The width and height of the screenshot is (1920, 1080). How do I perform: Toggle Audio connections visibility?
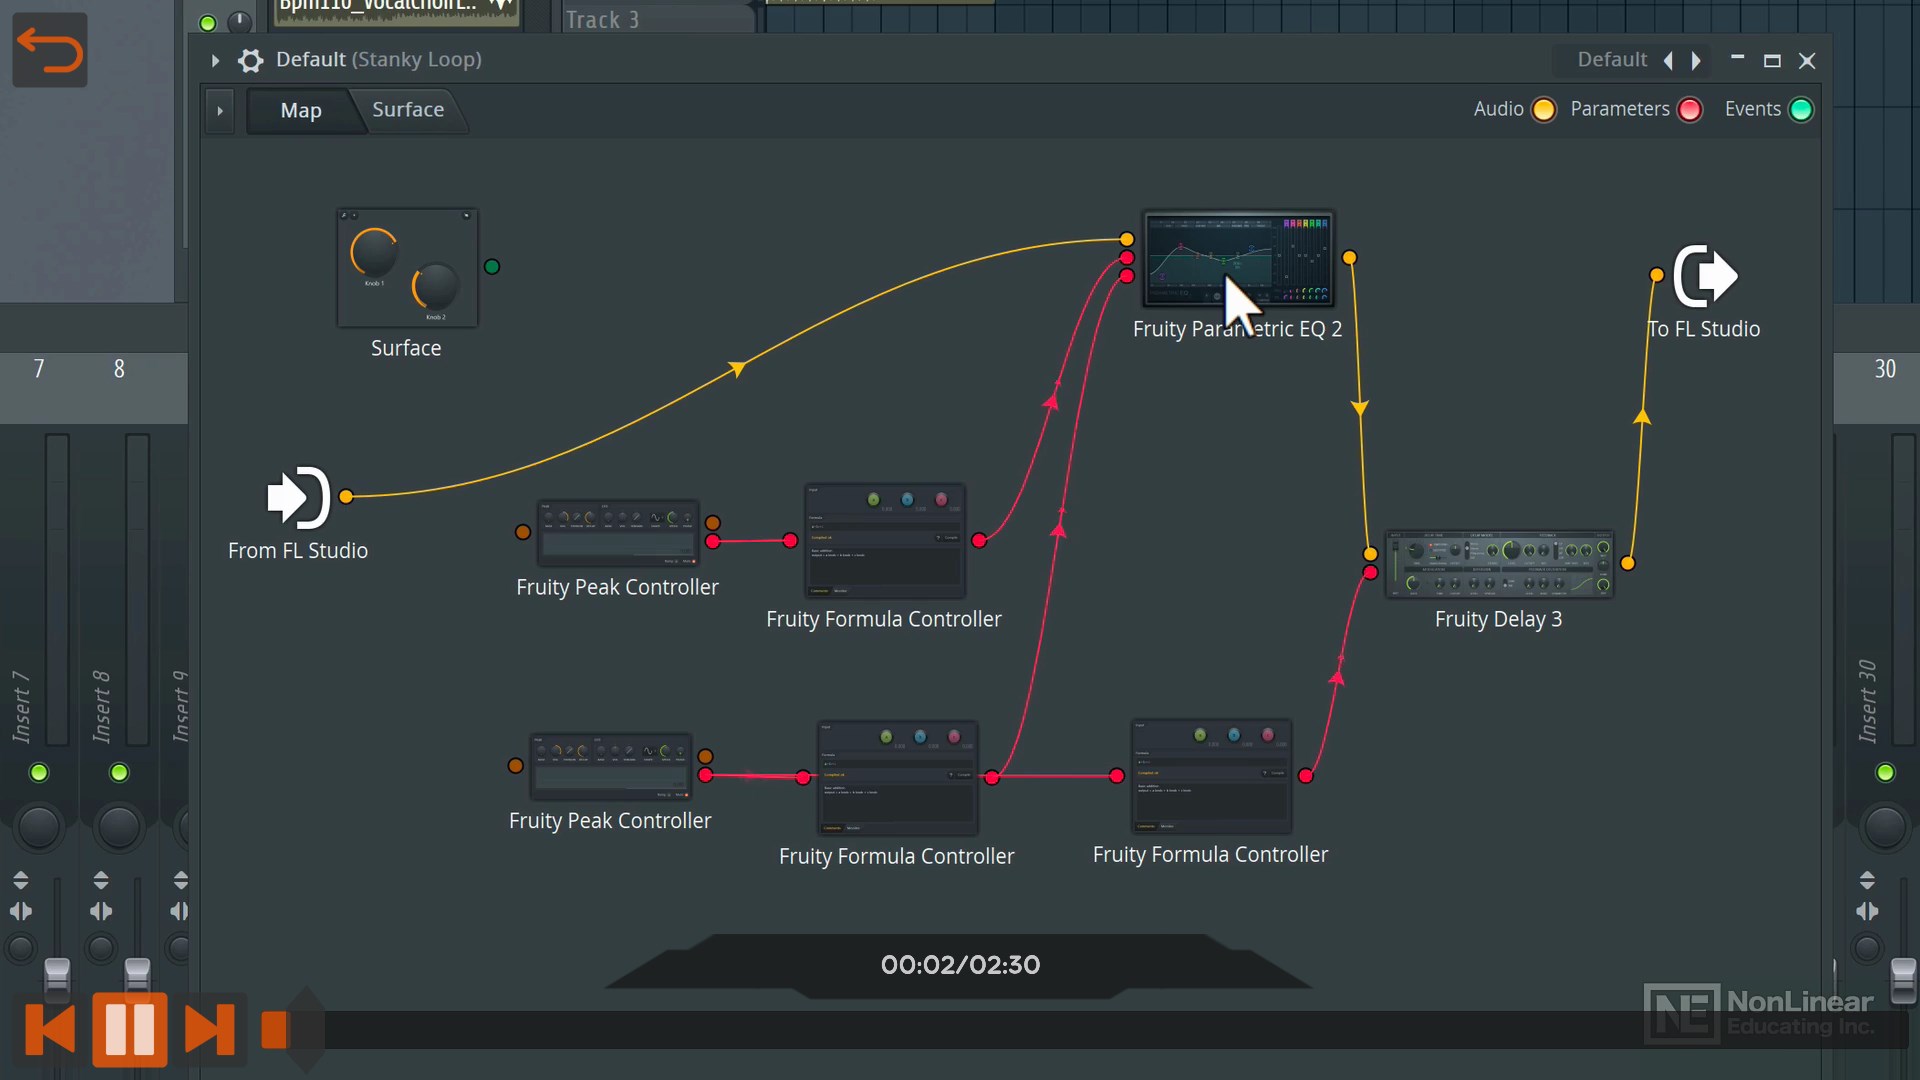1543,110
